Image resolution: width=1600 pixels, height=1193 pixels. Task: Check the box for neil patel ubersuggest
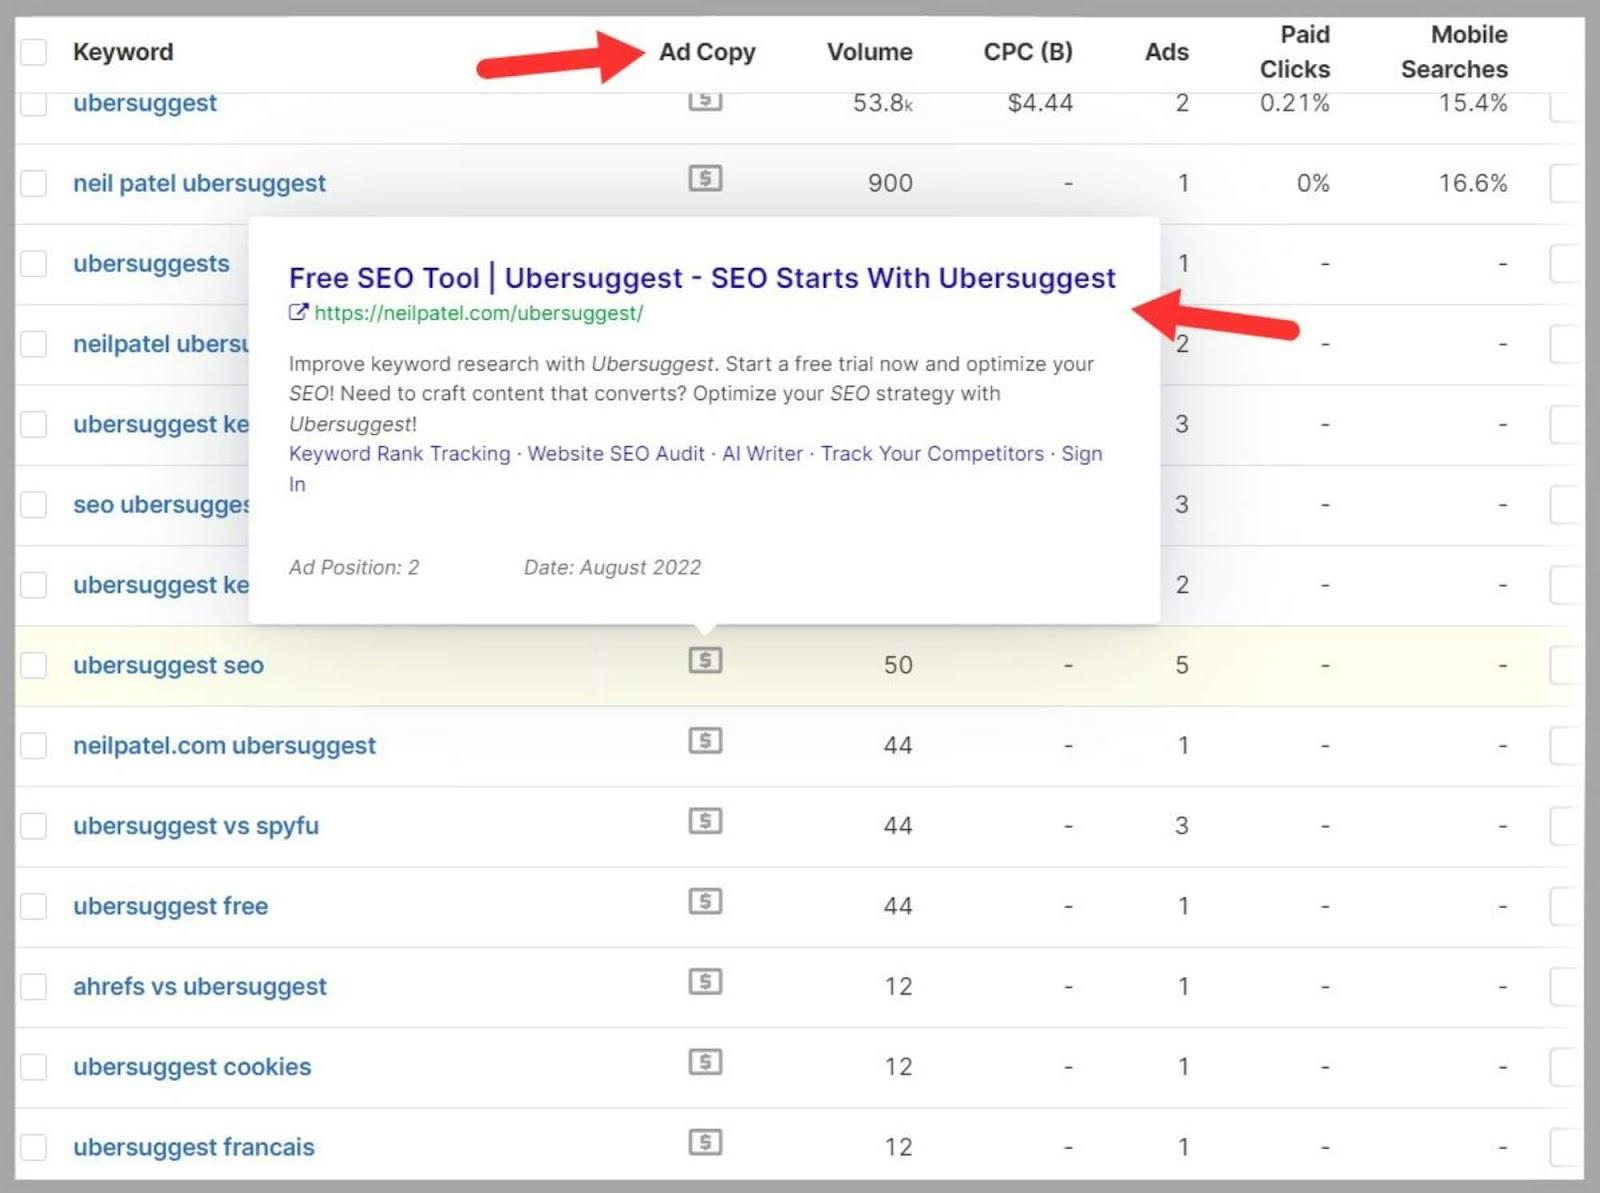pyautogui.click(x=34, y=183)
